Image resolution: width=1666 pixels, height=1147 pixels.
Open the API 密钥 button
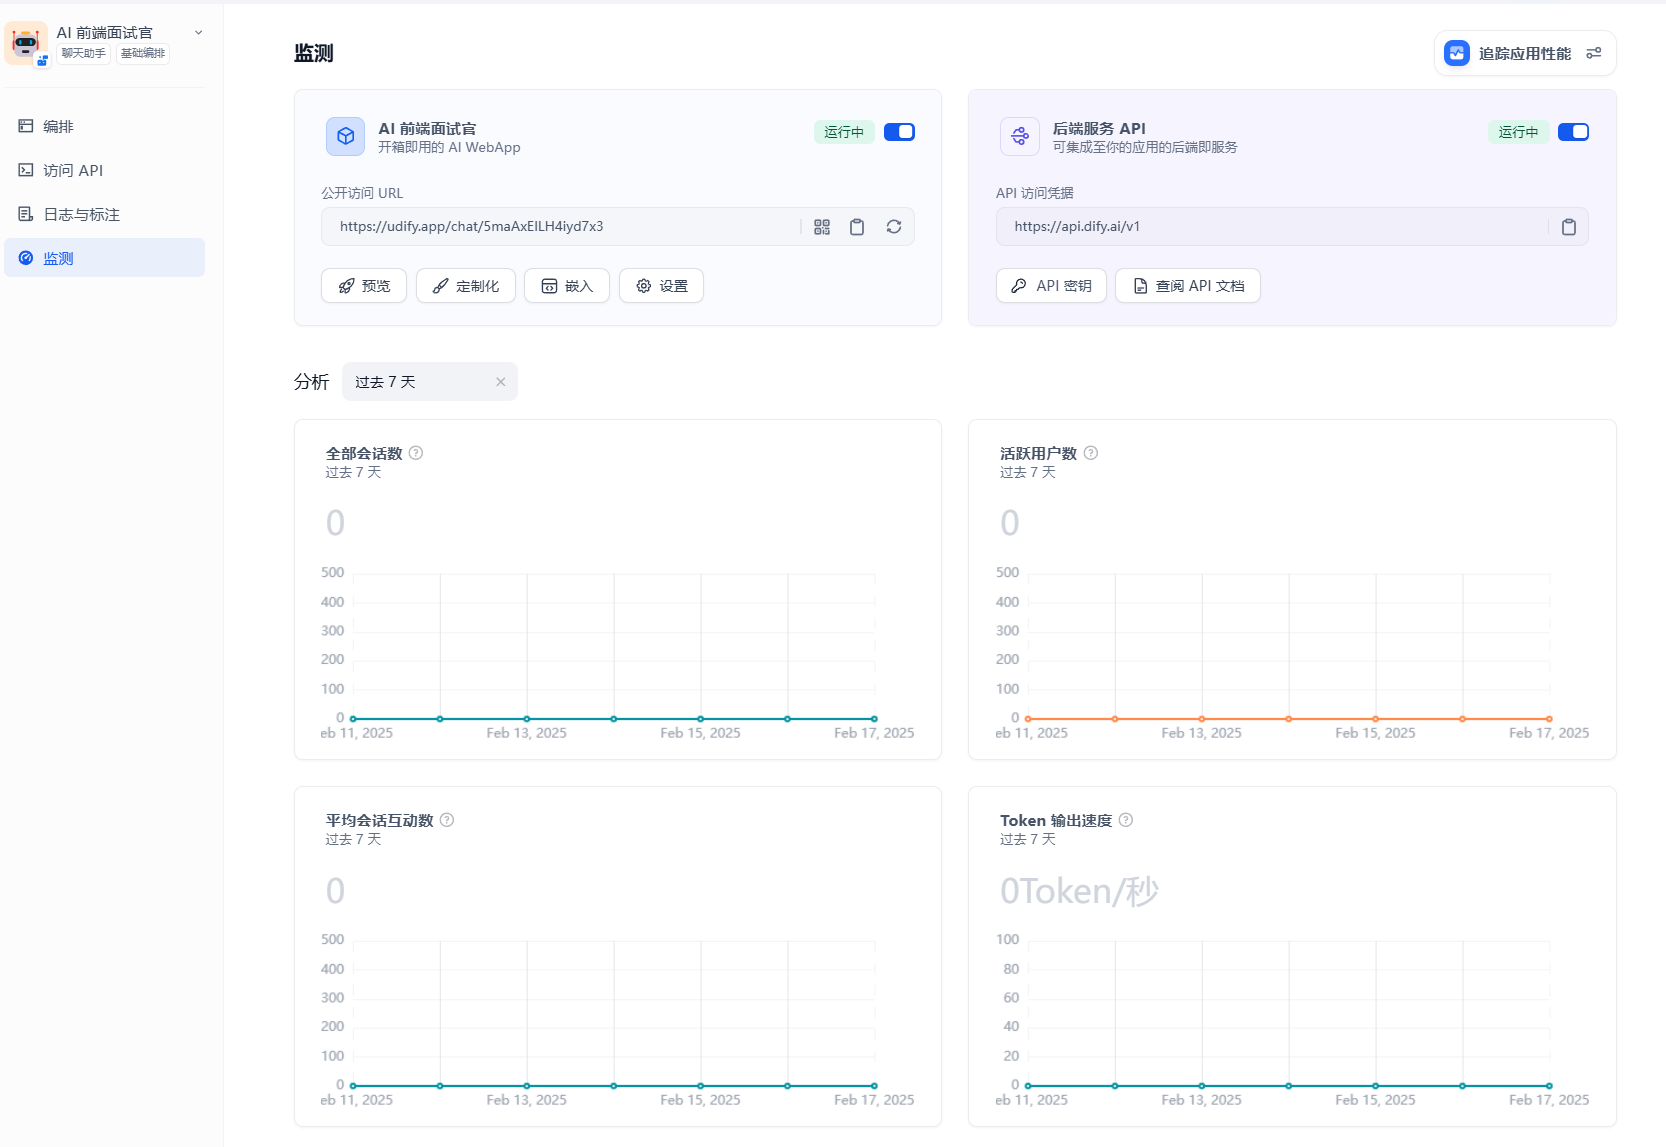click(x=1051, y=286)
